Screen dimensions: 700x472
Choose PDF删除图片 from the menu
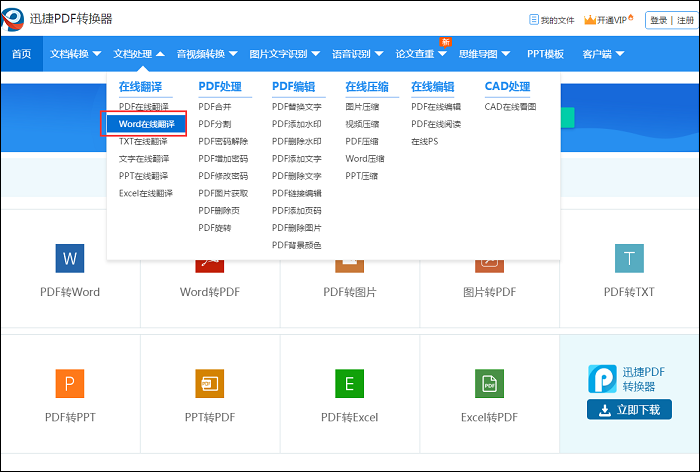pos(296,228)
